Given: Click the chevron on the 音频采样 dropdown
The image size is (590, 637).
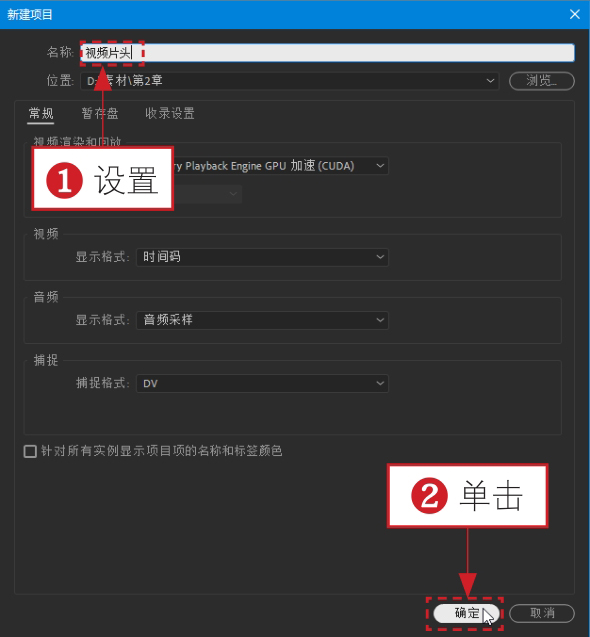Looking at the screenshot, I should click(380, 320).
